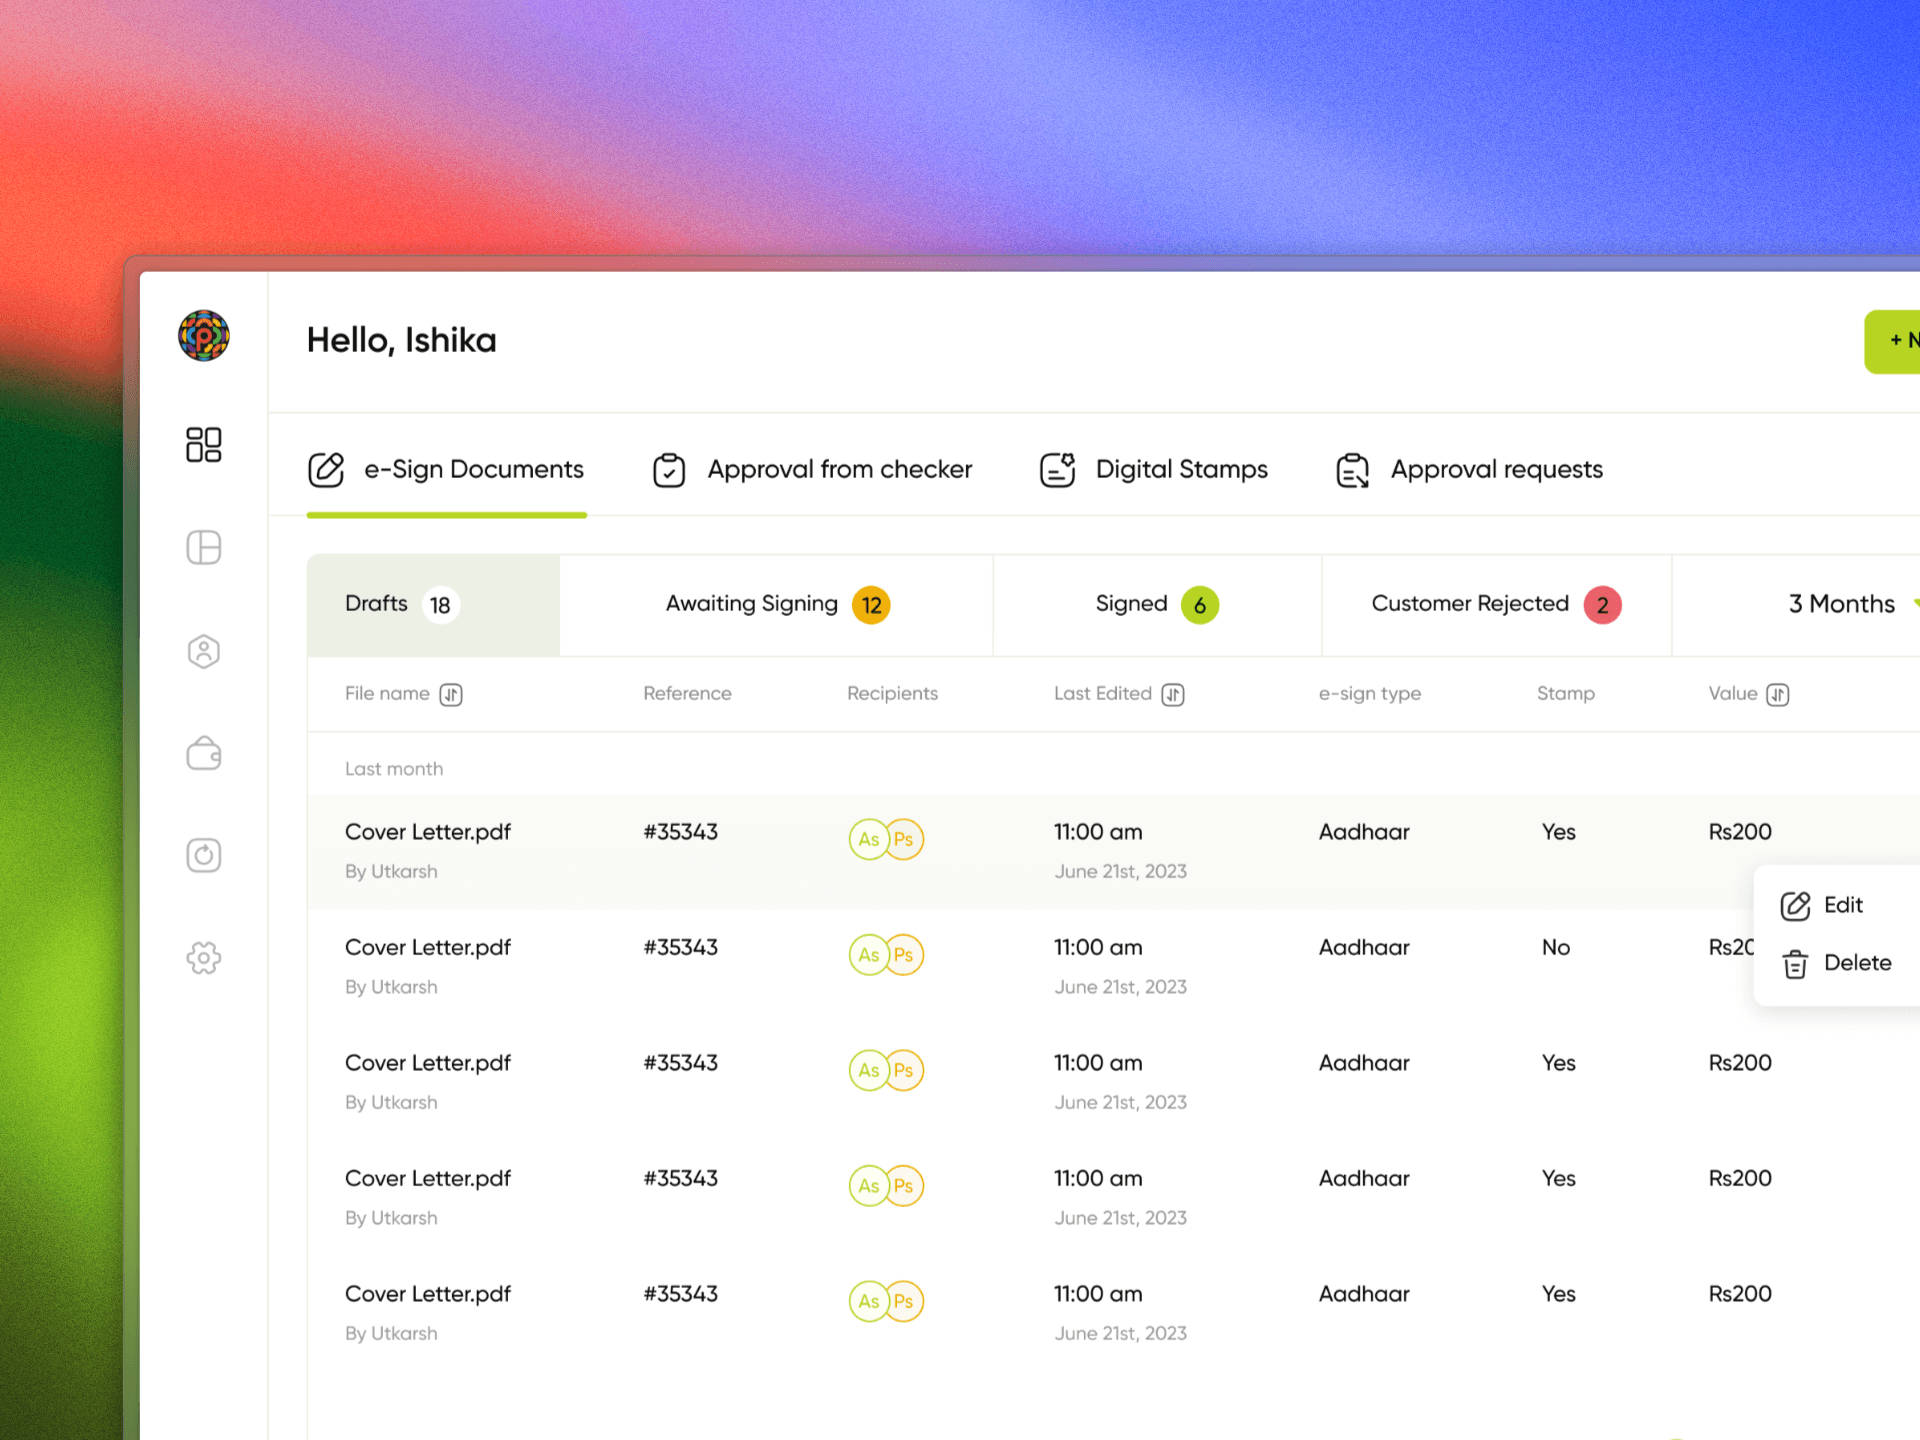1920x1440 pixels.
Task: Open the wallet sidebar icon
Action: [203, 753]
